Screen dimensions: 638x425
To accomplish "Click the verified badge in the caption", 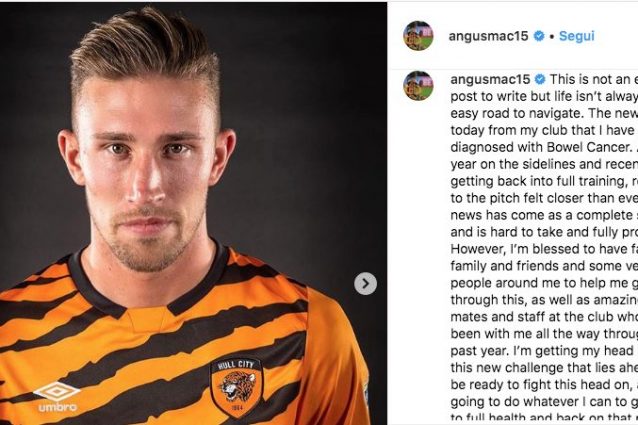I will pos(540,79).
